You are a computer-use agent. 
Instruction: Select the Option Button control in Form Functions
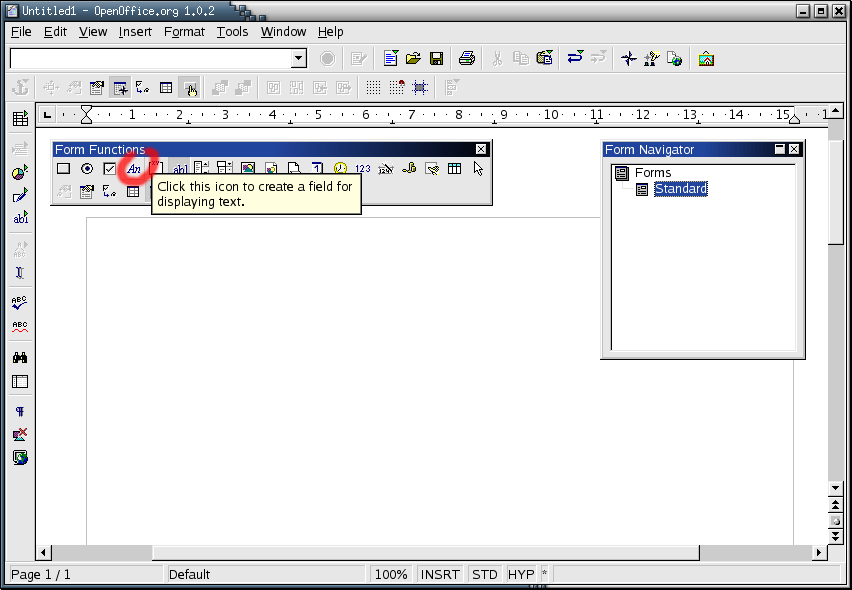tap(87, 169)
